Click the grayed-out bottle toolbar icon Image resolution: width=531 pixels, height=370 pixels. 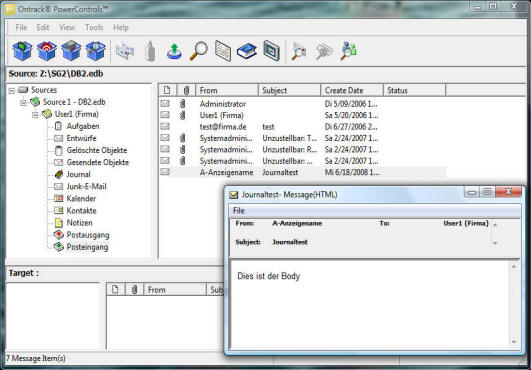pos(150,51)
